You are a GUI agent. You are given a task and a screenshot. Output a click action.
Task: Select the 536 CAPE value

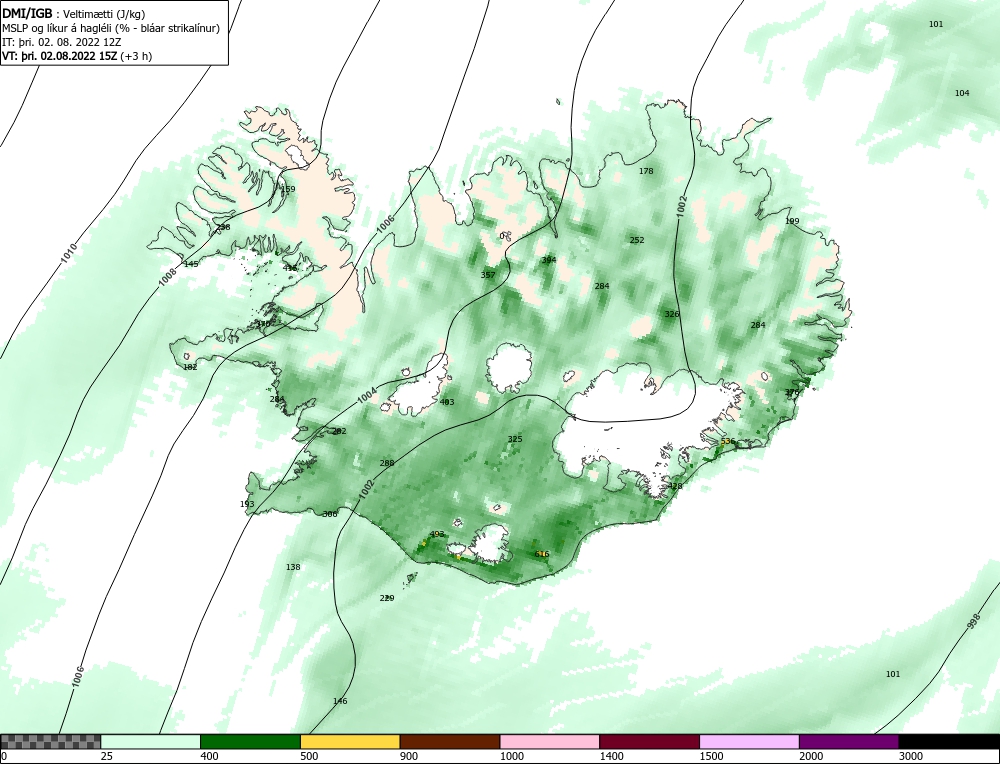click(x=728, y=441)
